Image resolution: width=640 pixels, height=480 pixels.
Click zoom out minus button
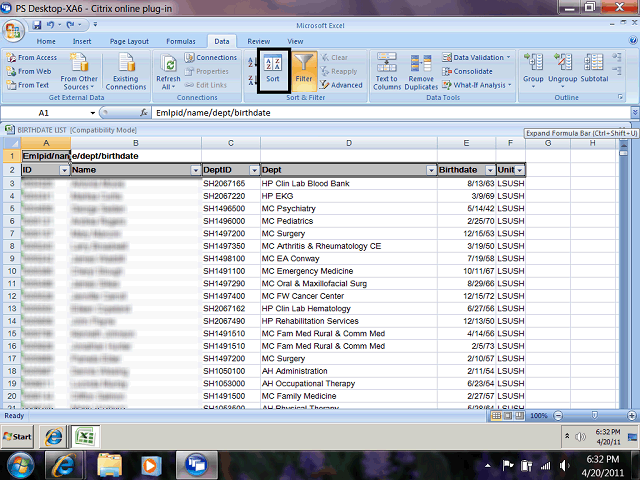[x=558, y=416]
